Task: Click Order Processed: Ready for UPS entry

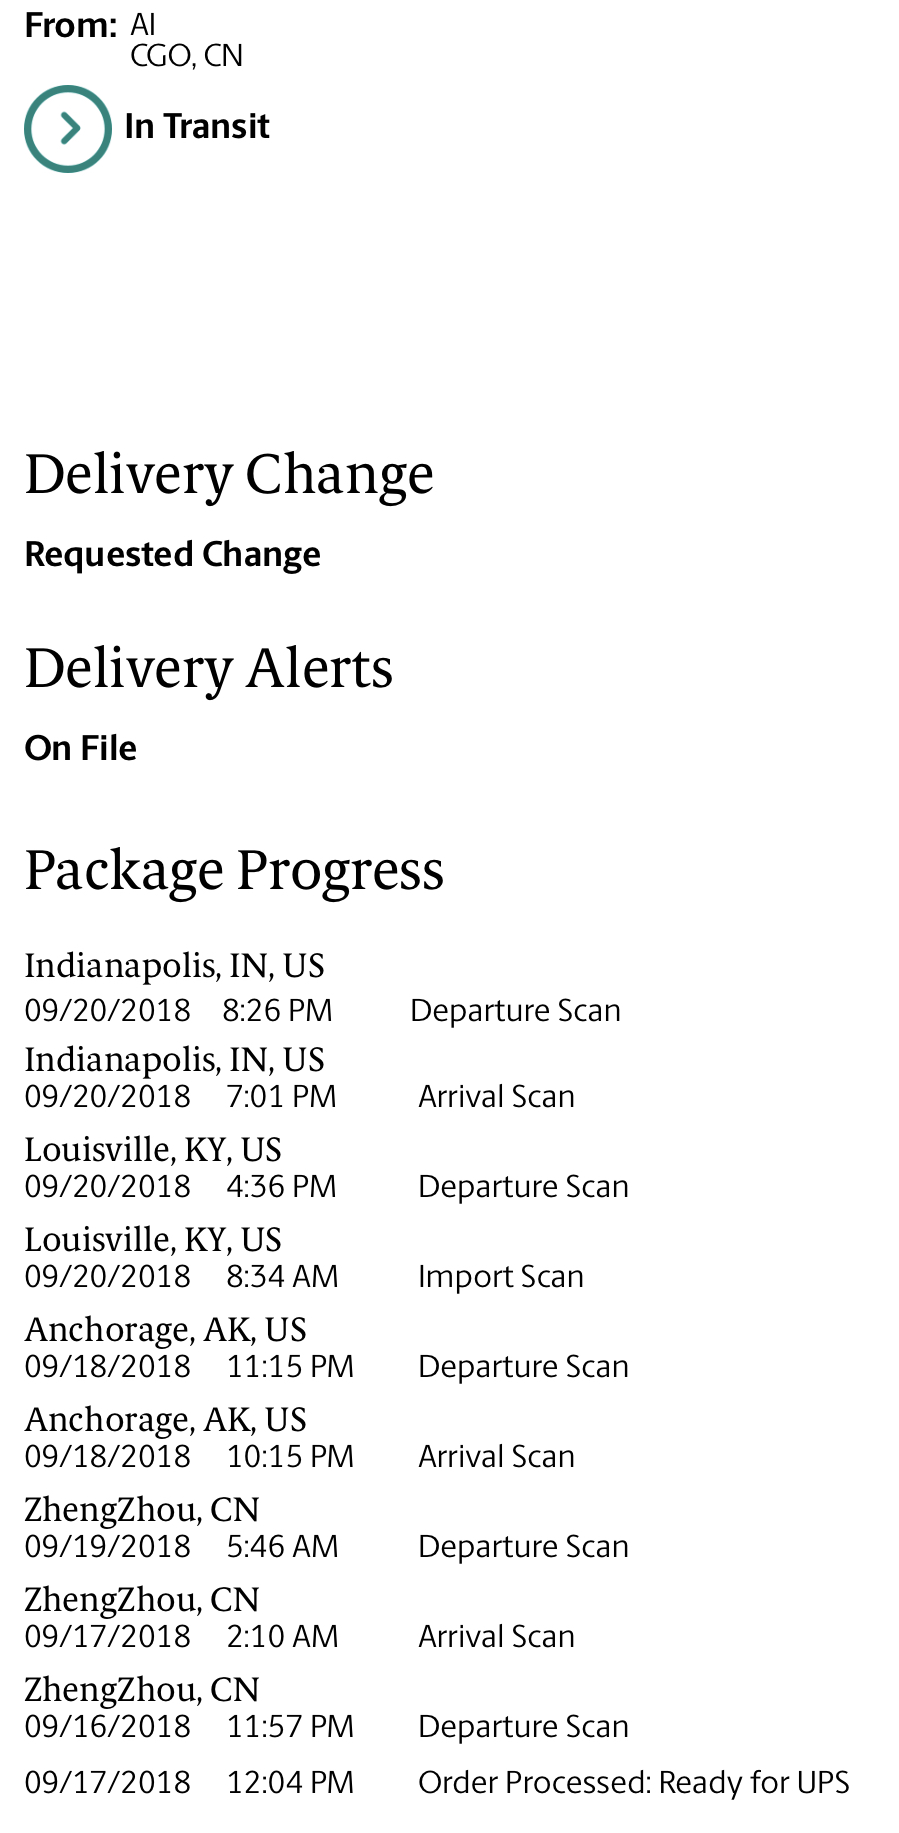Action: click(x=437, y=1782)
